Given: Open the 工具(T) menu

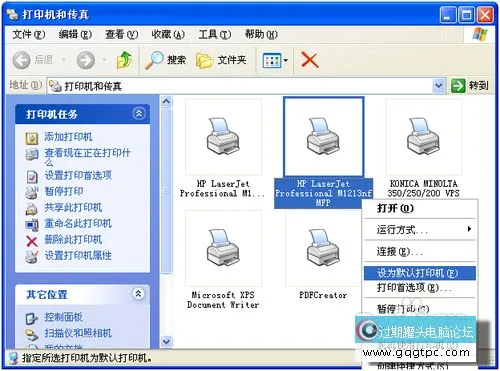Looking at the screenshot, I should point(214,34).
